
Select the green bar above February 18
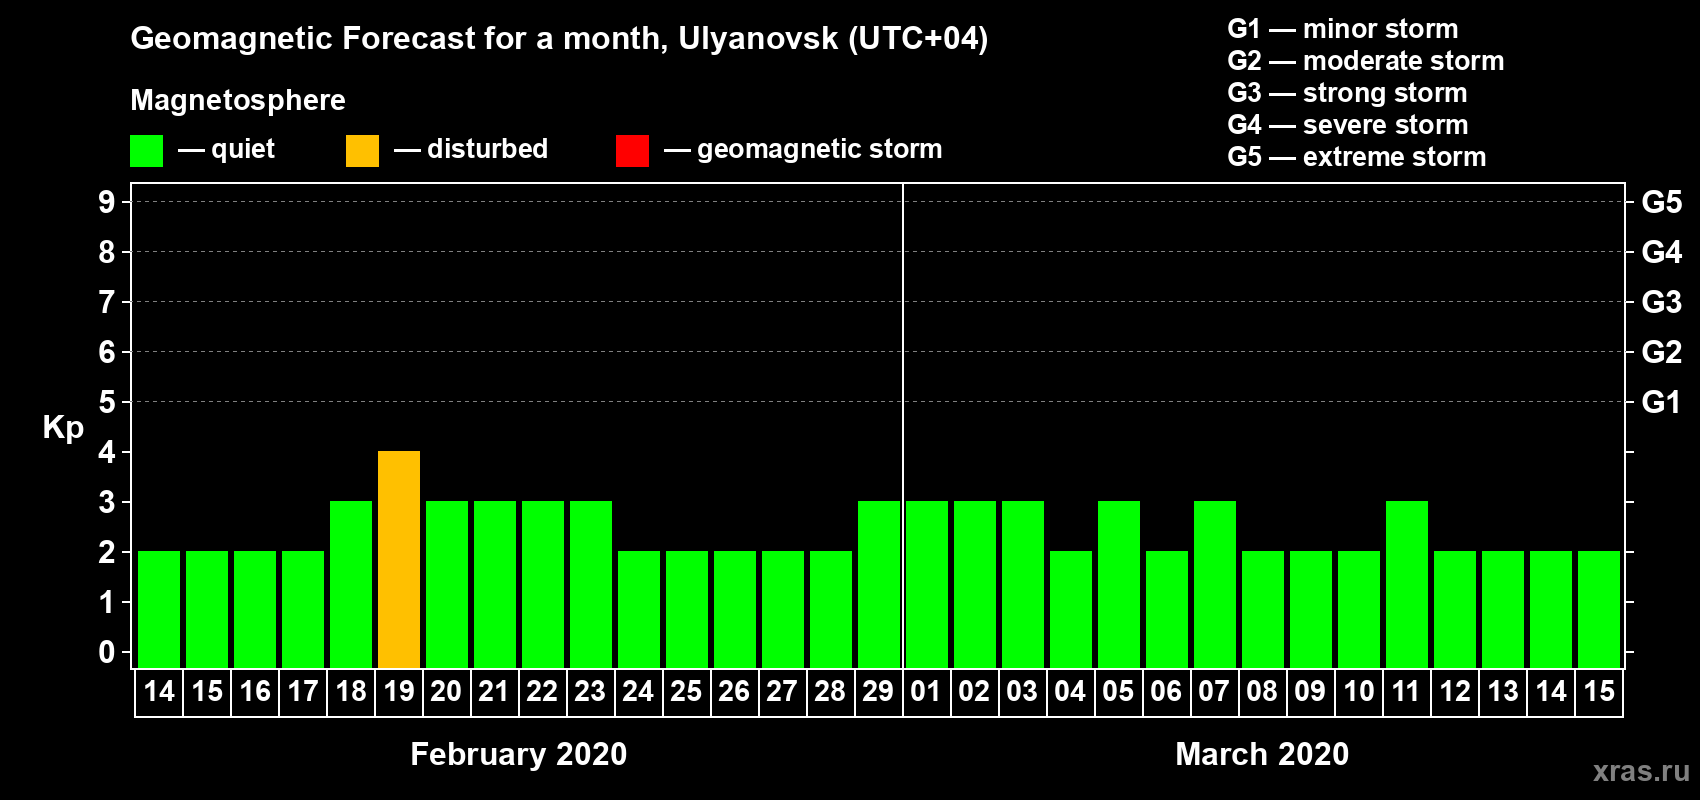351,585
